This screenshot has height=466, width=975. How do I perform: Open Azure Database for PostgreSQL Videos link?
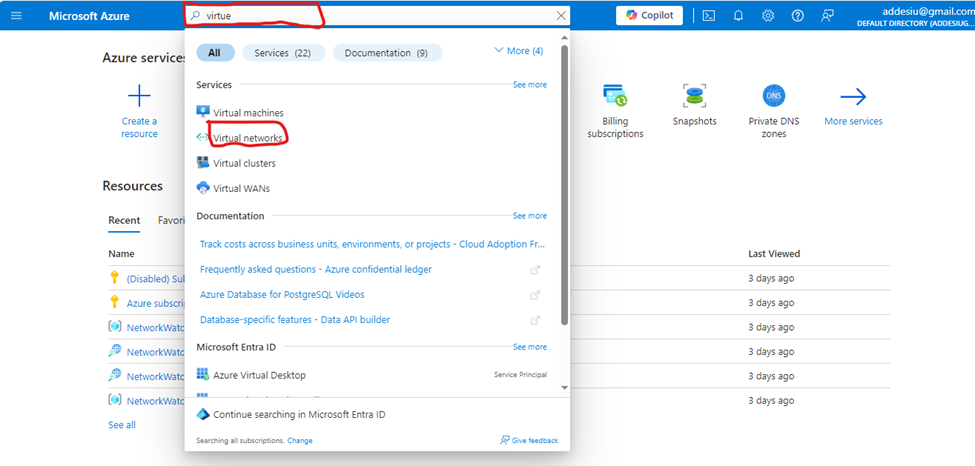tap(282, 294)
